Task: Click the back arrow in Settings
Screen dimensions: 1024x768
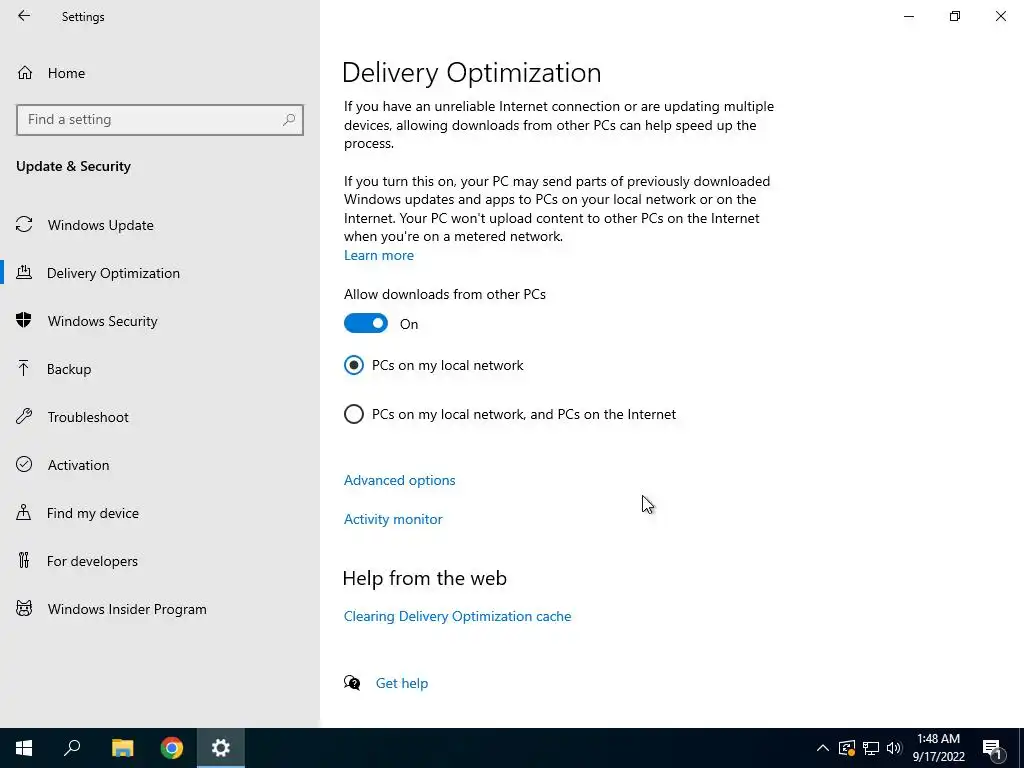Action: tap(24, 16)
